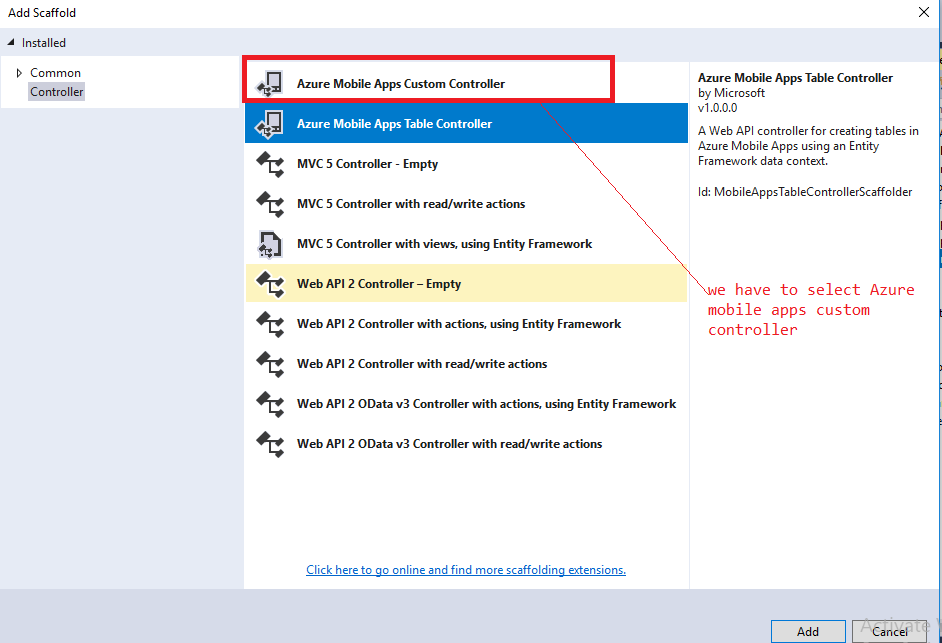Close the Add Scaffold dialog
942x643 pixels.
pos(924,12)
